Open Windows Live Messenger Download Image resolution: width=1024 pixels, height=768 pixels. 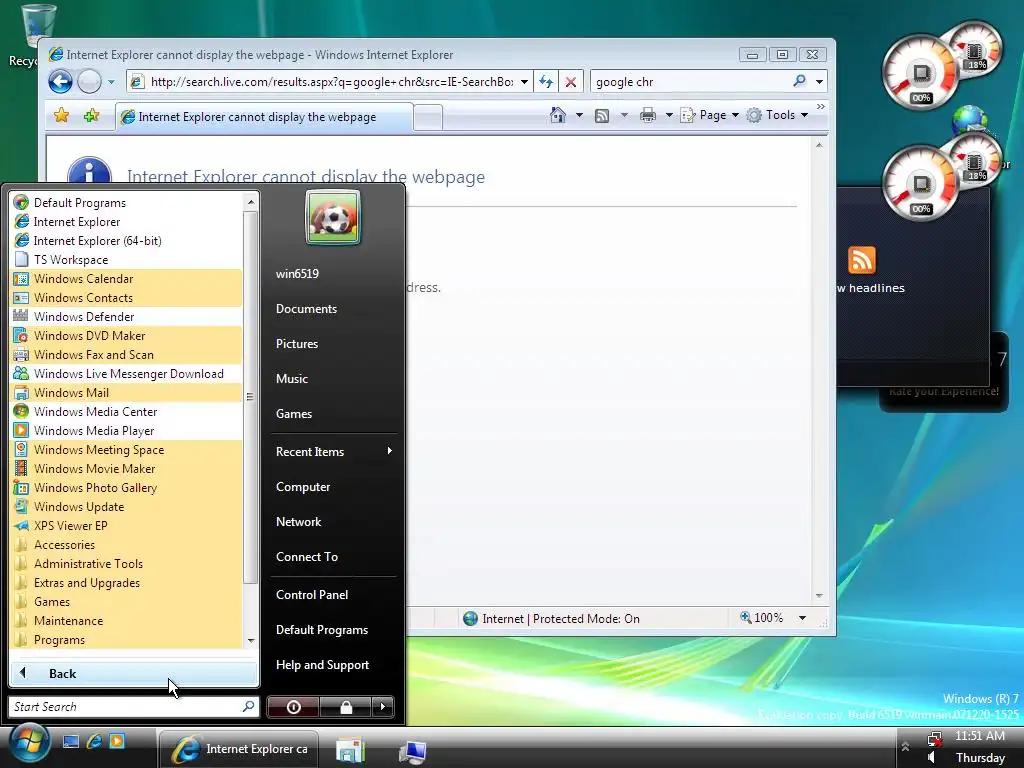coord(126,374)
